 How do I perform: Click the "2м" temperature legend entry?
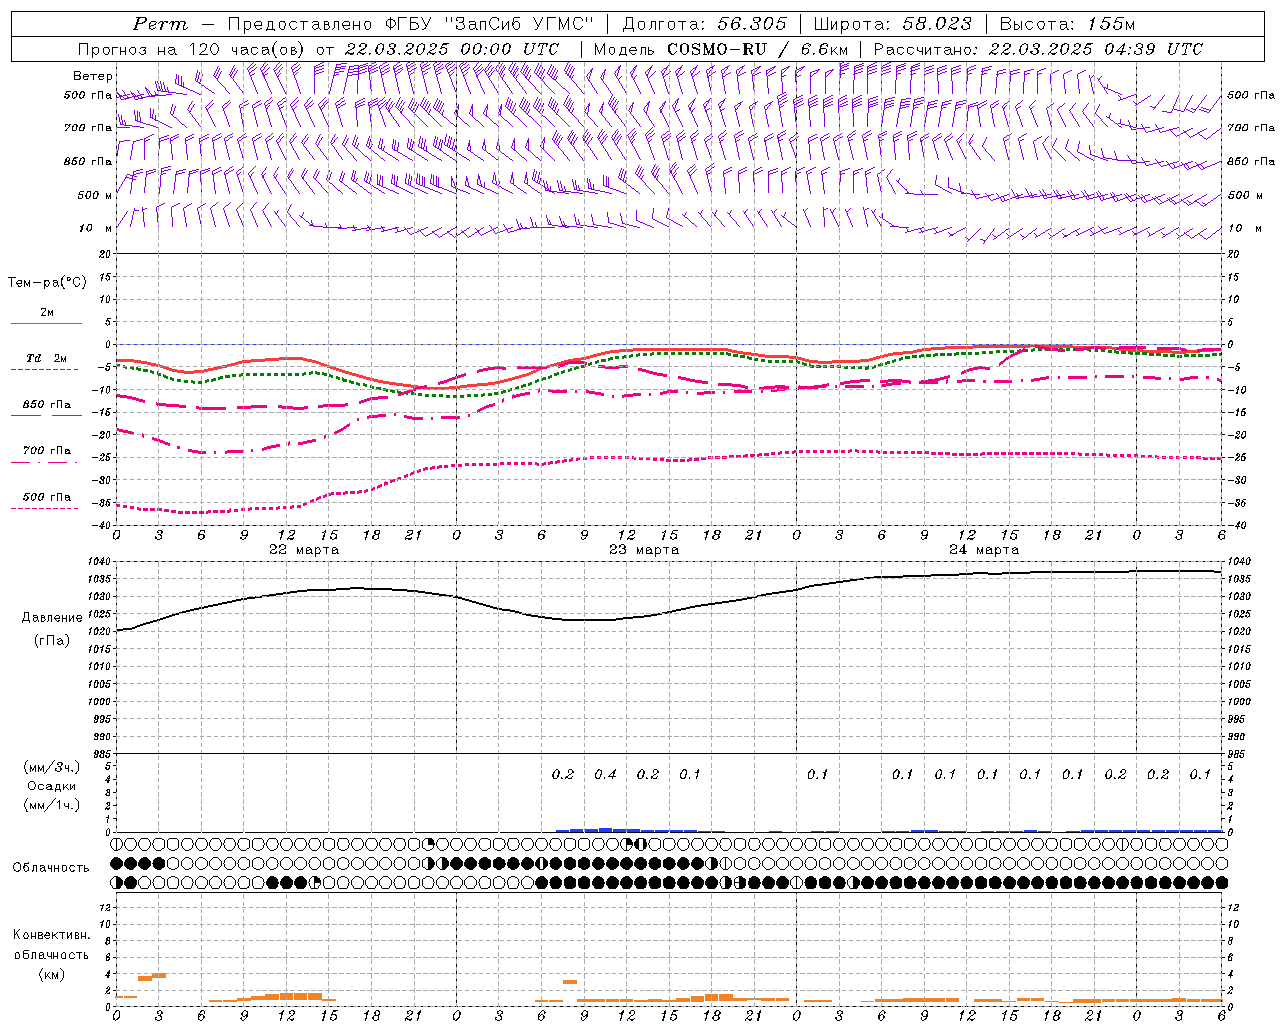click(47, 313)
